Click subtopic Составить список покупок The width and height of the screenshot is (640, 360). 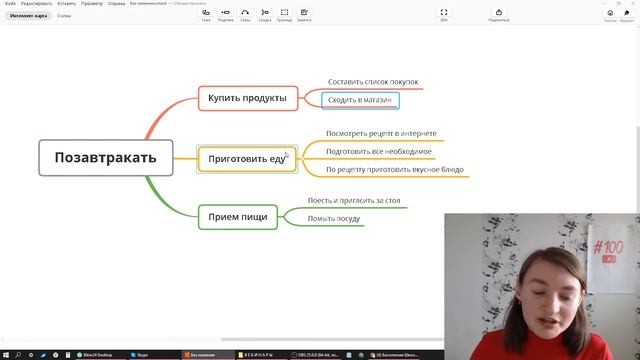click(x=373, y=82)
